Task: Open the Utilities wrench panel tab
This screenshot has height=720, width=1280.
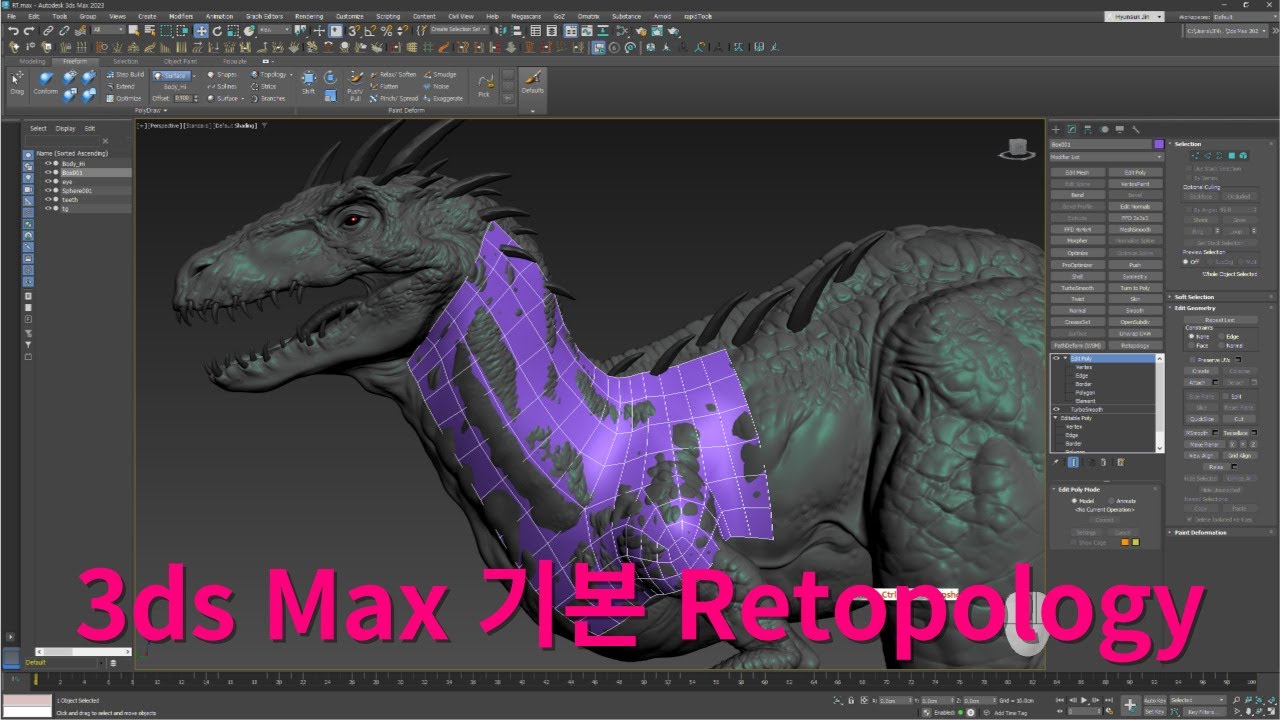Action: (x=1136, y=129)
